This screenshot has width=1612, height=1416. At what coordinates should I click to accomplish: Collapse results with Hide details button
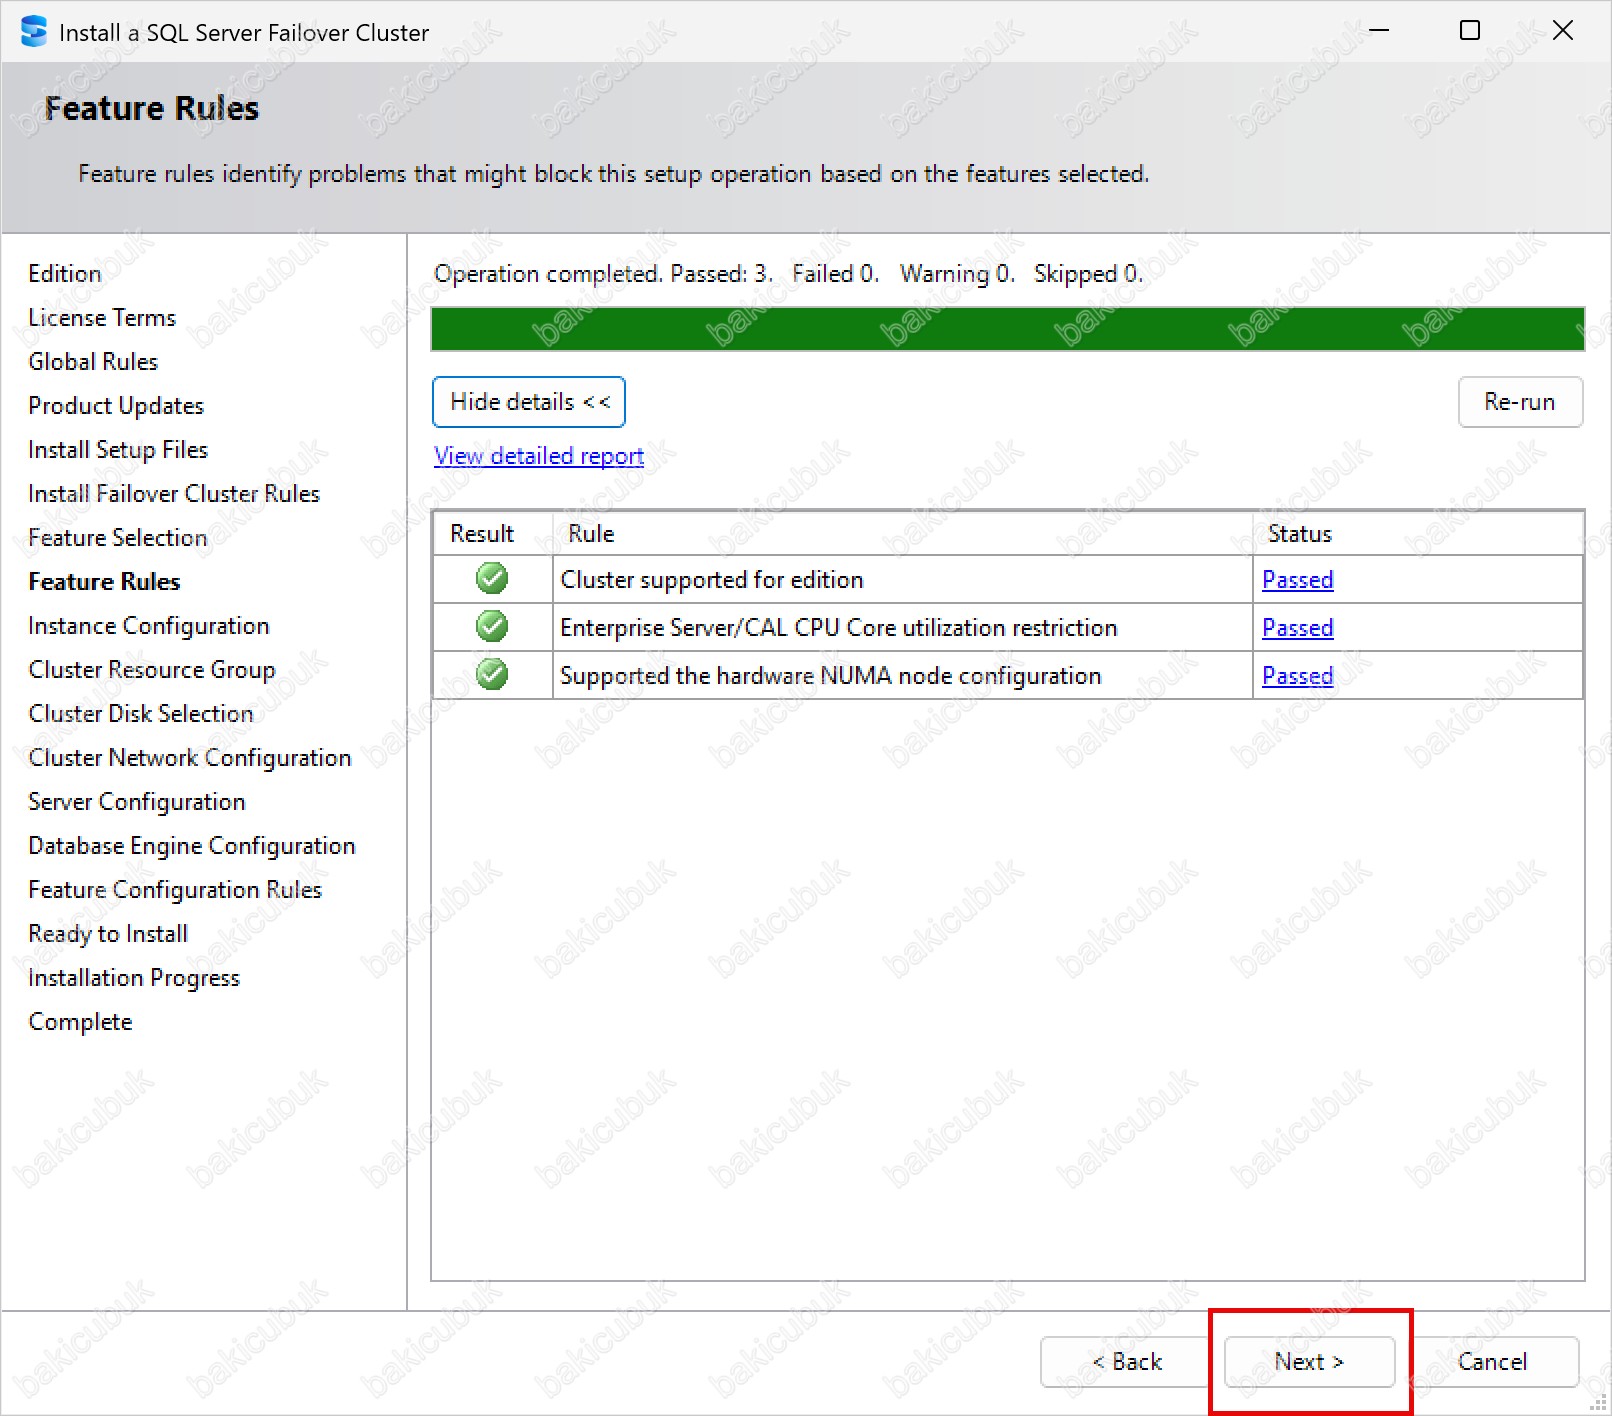pyautogui.click(x=529, y=402)
